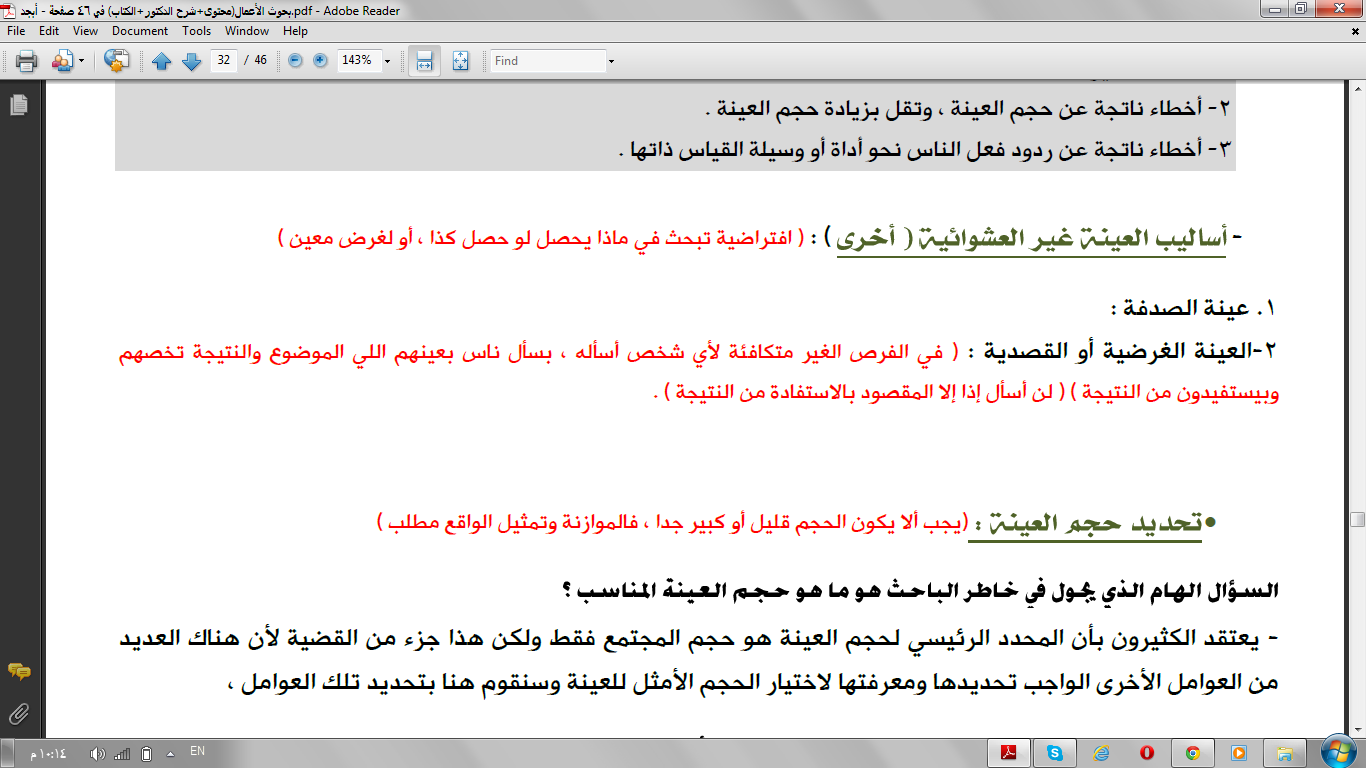This screenshot has width=1366, height=768.
Task: Click the Skype taskbar icon
Action: click(1055, 752)
